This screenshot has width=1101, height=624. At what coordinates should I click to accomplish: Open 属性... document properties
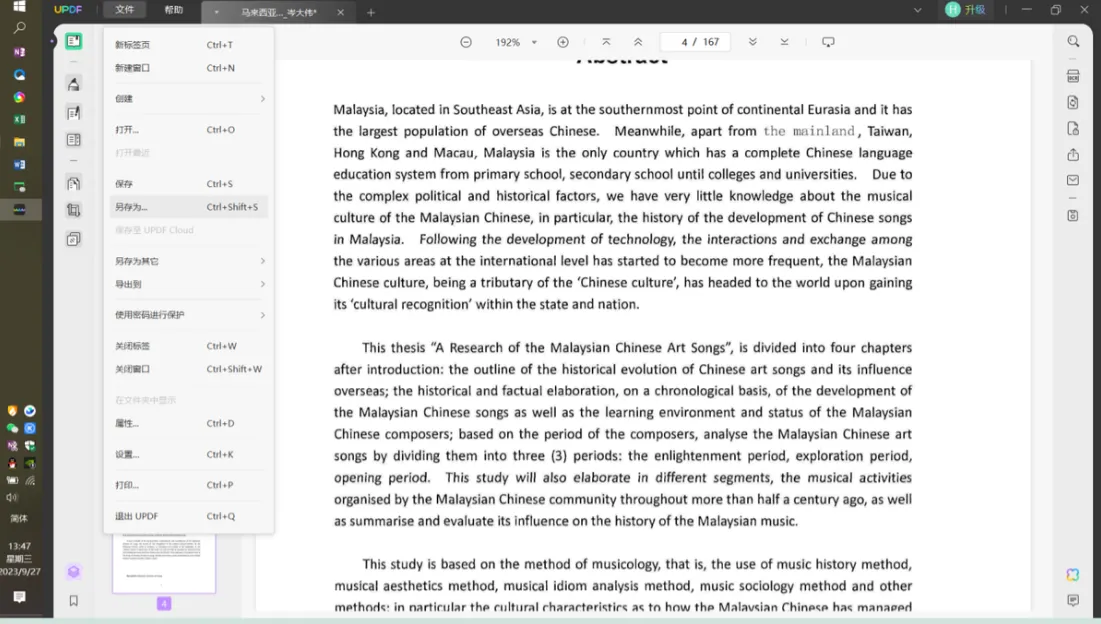(190, 423)
